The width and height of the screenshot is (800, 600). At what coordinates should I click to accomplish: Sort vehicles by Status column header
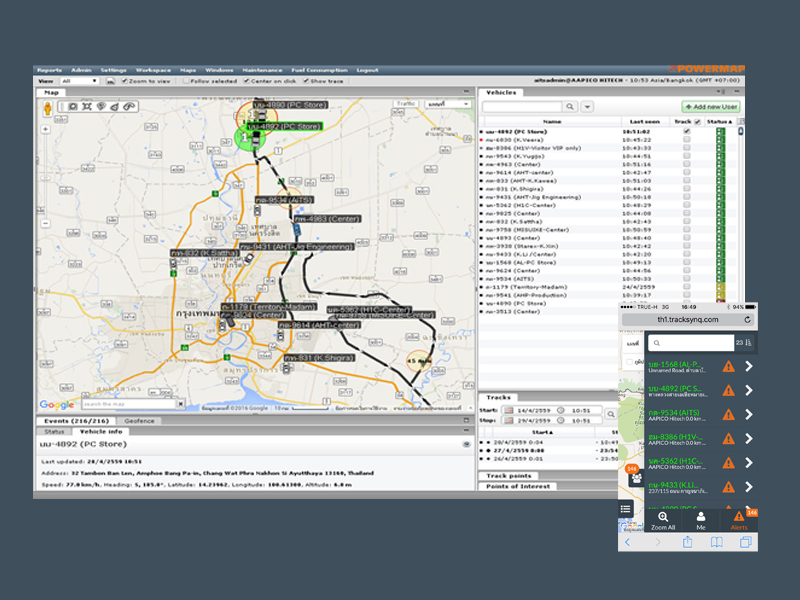[719, 121]
